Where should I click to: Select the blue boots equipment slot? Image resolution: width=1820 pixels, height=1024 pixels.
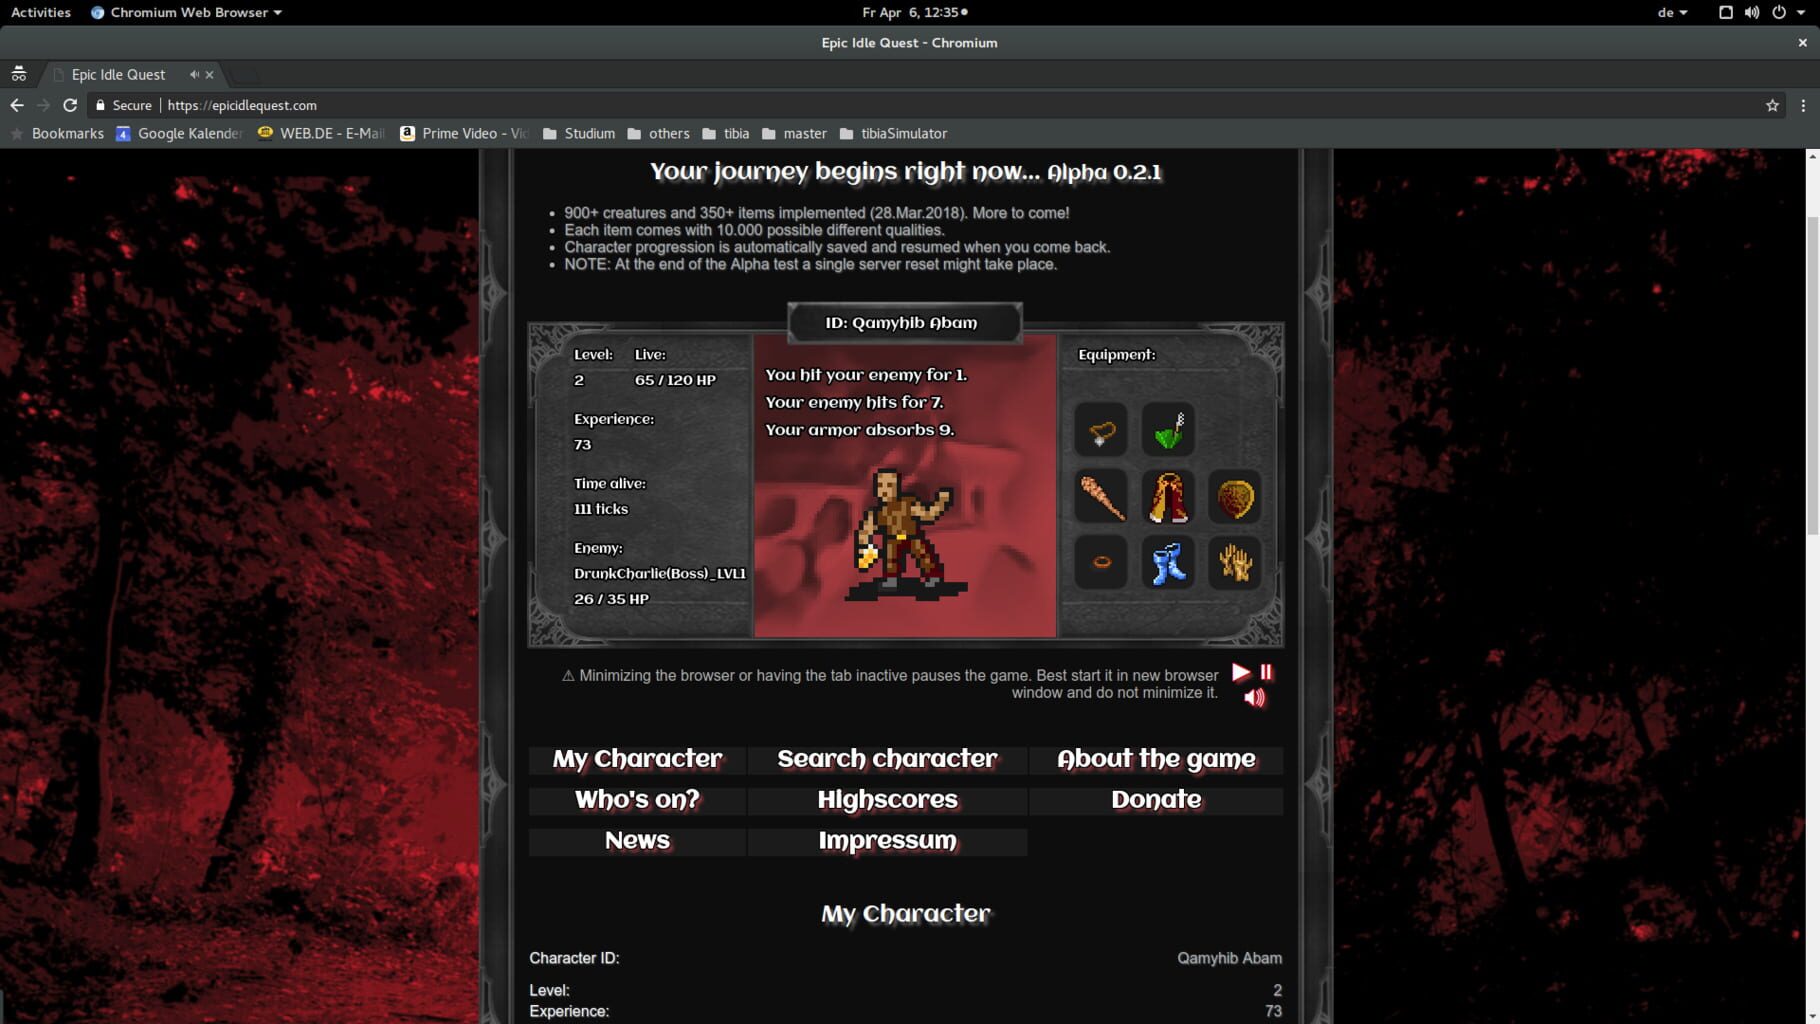(1168, 563)
